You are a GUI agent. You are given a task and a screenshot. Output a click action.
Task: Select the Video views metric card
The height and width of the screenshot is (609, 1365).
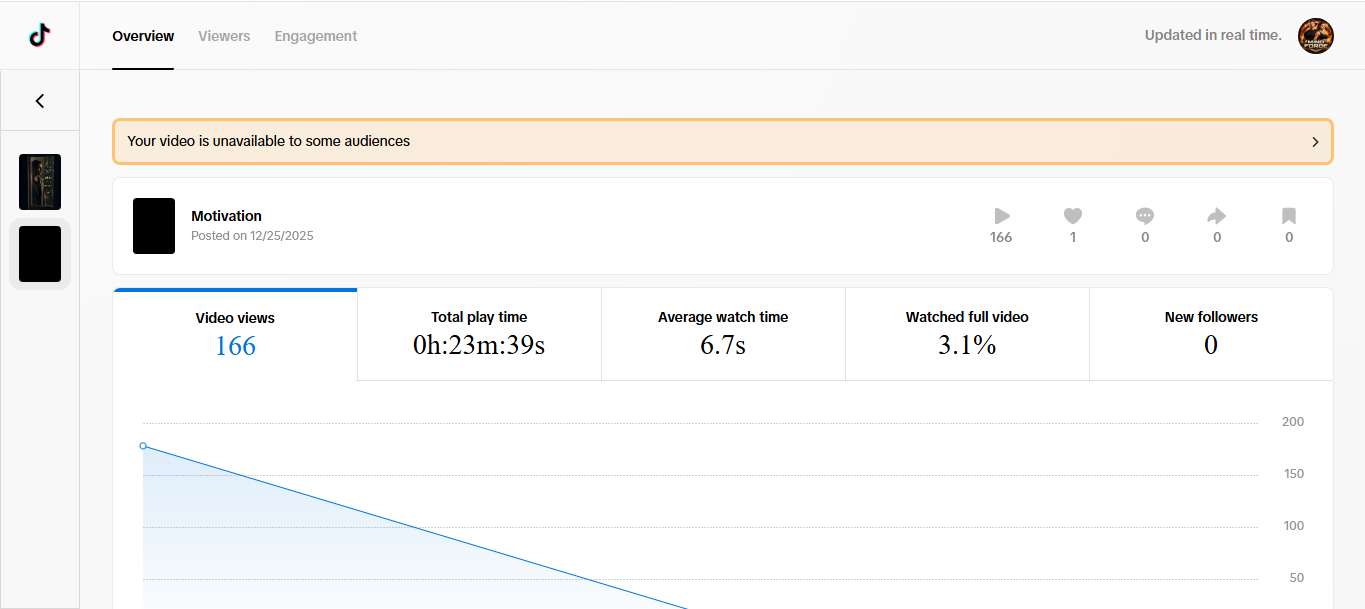pos(235,335)
